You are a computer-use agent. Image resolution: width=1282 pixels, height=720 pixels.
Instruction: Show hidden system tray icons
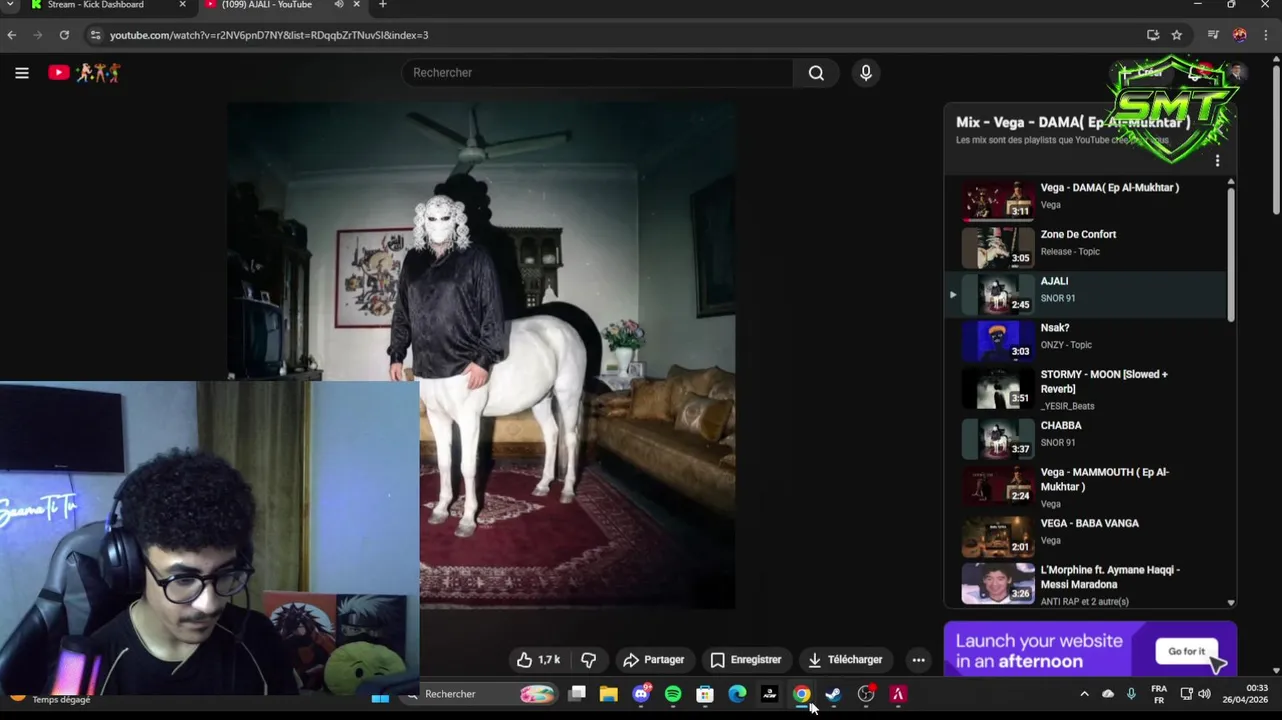coord(1084,694)
